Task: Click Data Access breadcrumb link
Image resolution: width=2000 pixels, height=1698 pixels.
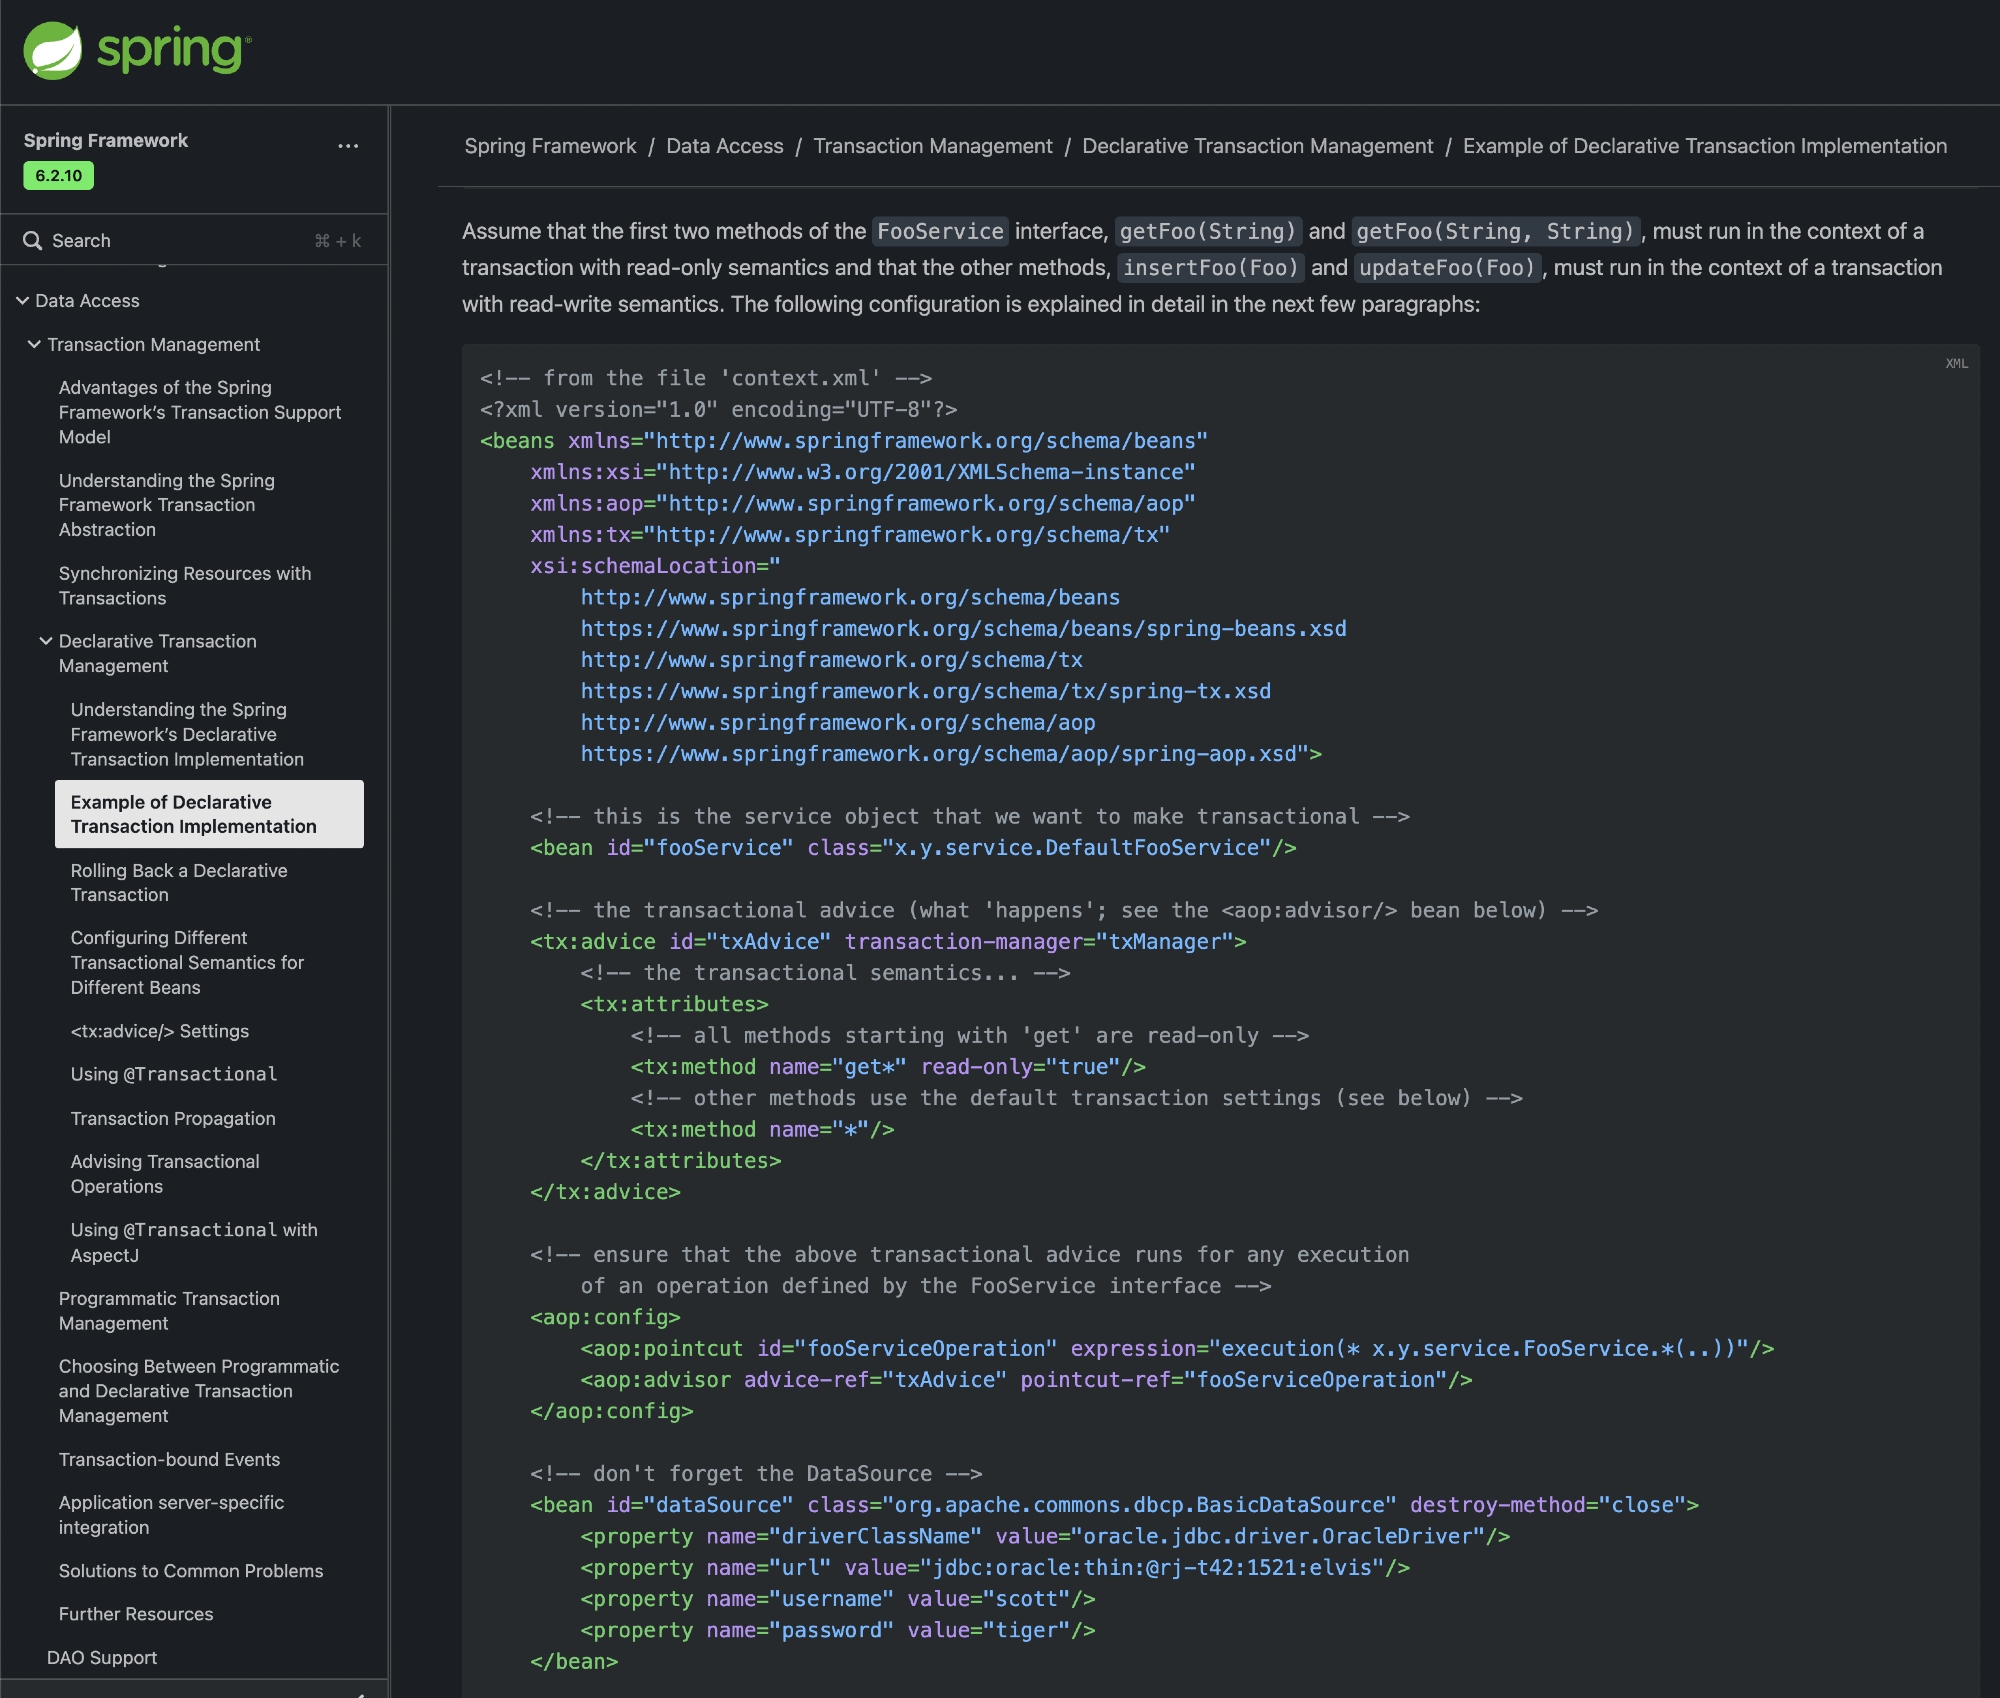Action: click(724, 146)
